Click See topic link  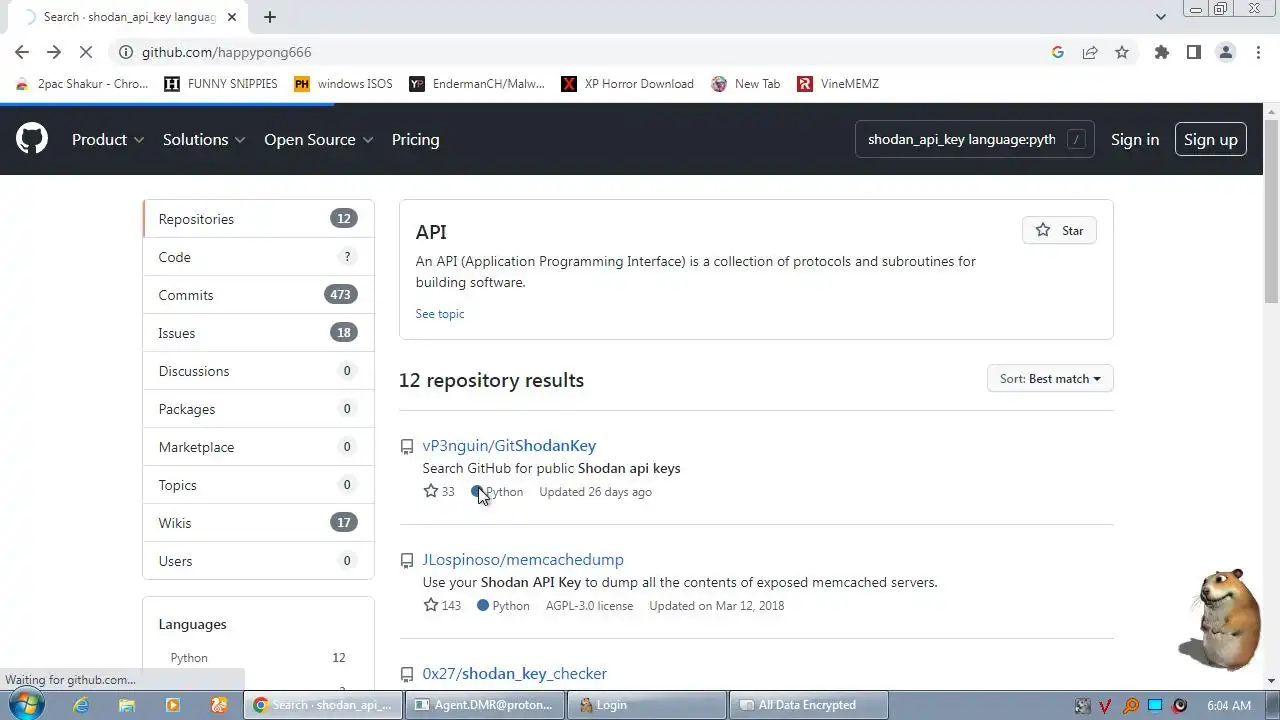point(440,313)
